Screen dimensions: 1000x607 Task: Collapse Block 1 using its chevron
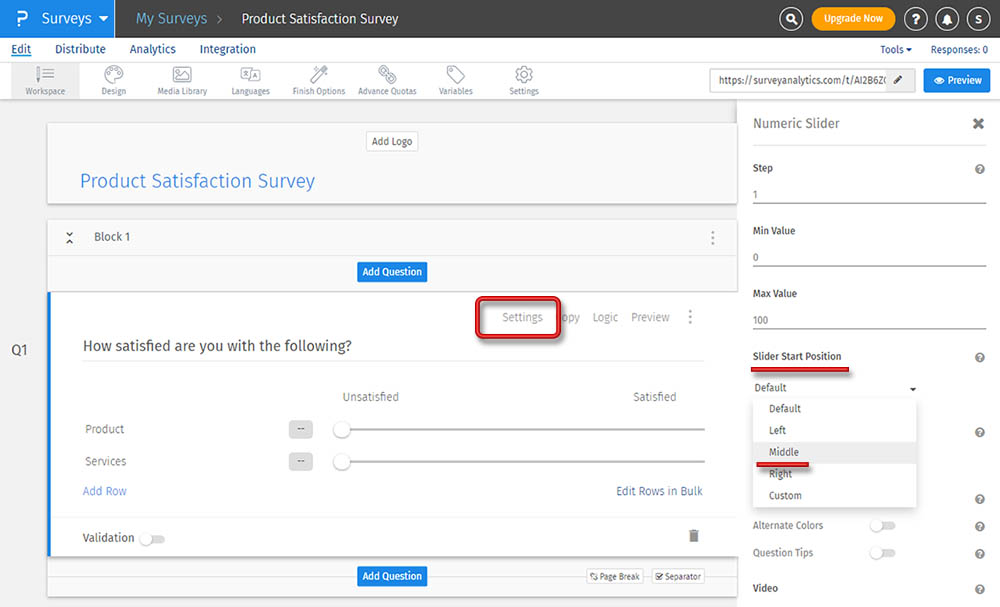(69, 237)
